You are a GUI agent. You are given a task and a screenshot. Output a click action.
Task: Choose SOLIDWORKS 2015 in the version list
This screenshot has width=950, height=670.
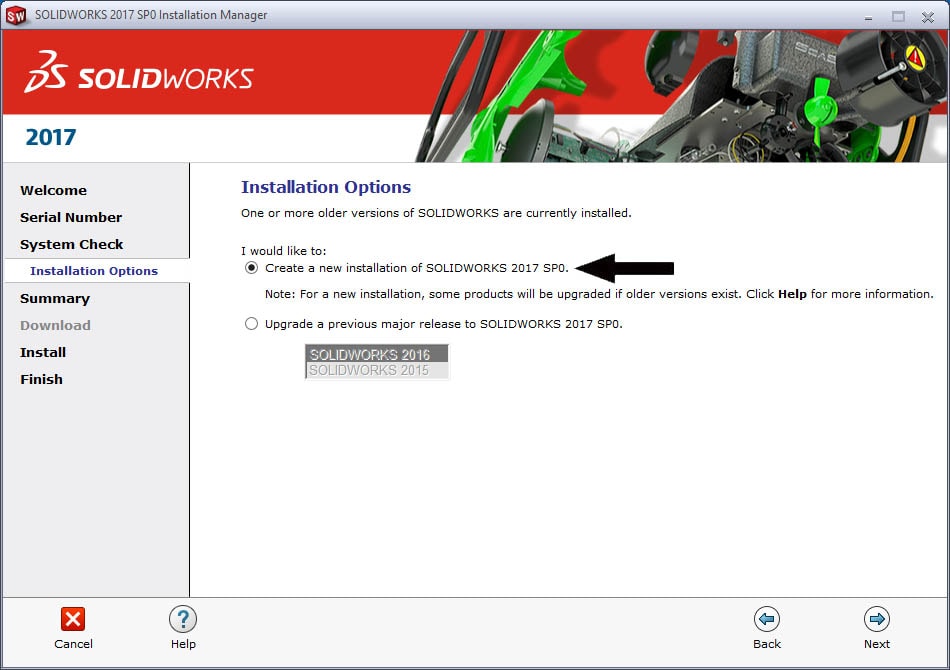(x=377, y=370)
